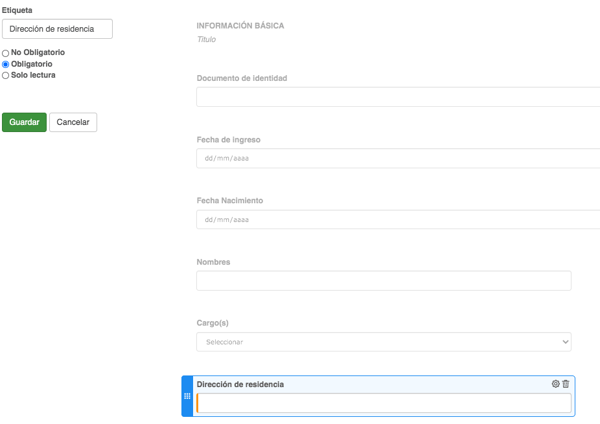Click the Titulo placeholder text
600x424 pixels.
[207, 39]
